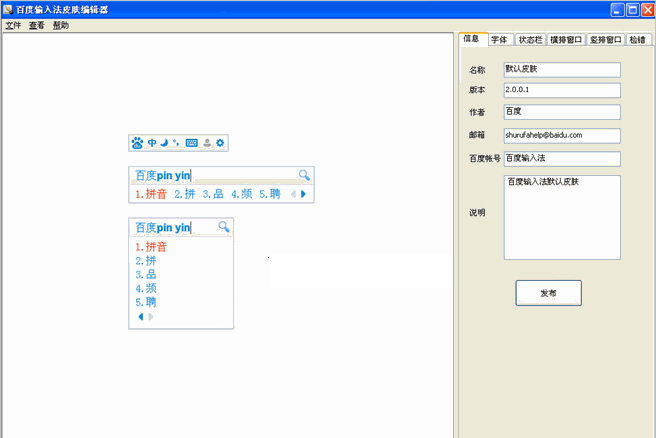Select candidate 2.拼 in horizontal window
Image resolution: width=656 pixels, height=438 pixels.
(184, 194)
